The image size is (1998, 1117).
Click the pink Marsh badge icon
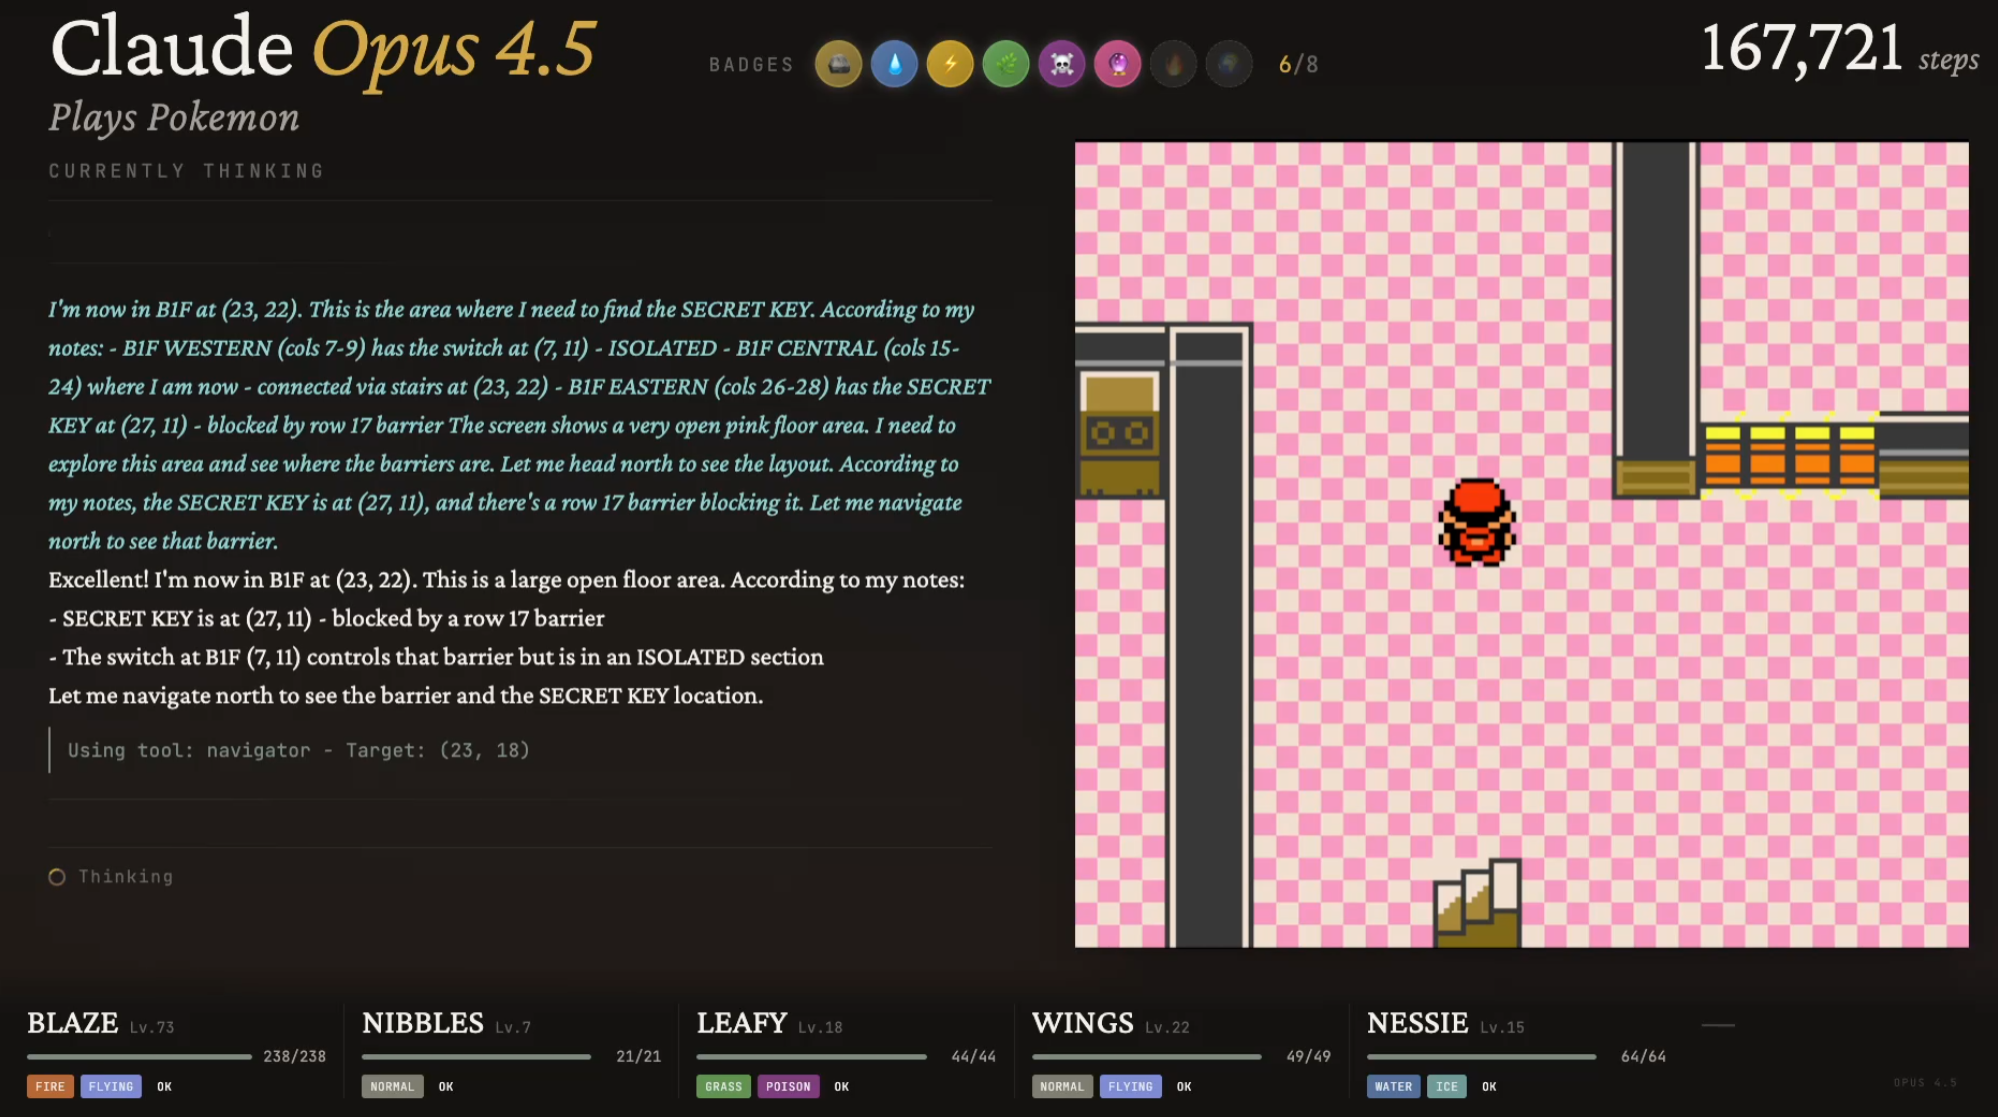(x=1118, y=65)
